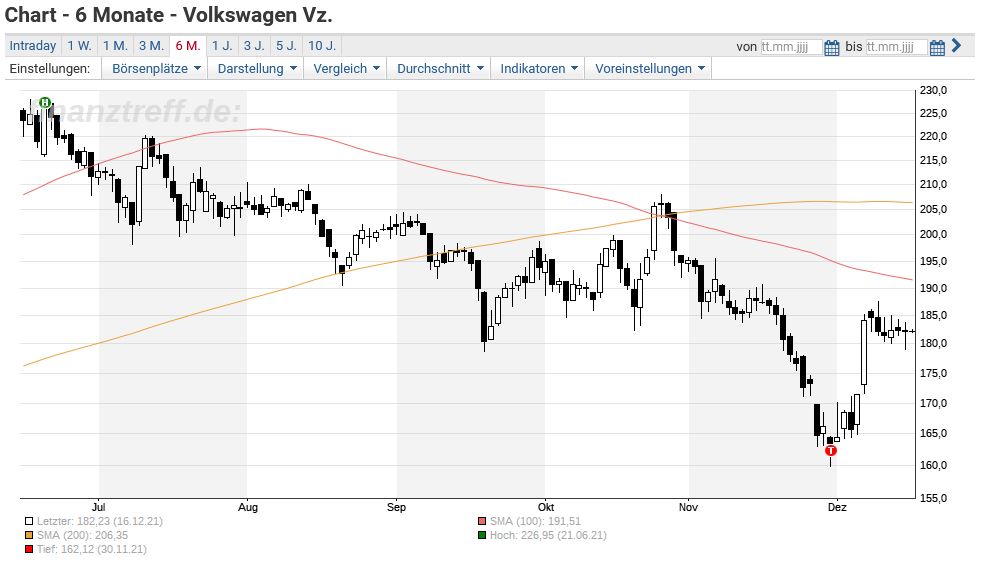Viewport: 983px width, 563px height.
Task: Click the 'Einstellungen:' label
Action: (x=50, y=69)
